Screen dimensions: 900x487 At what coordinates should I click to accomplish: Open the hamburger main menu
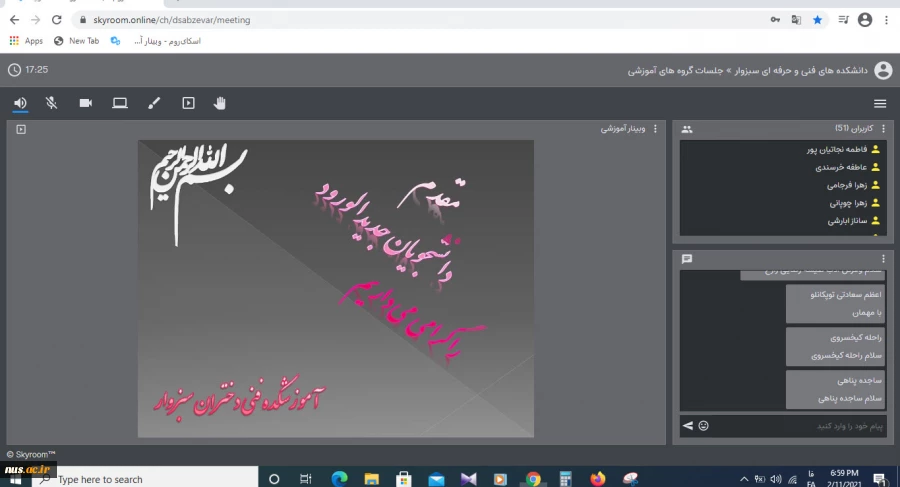click(880, 104)
